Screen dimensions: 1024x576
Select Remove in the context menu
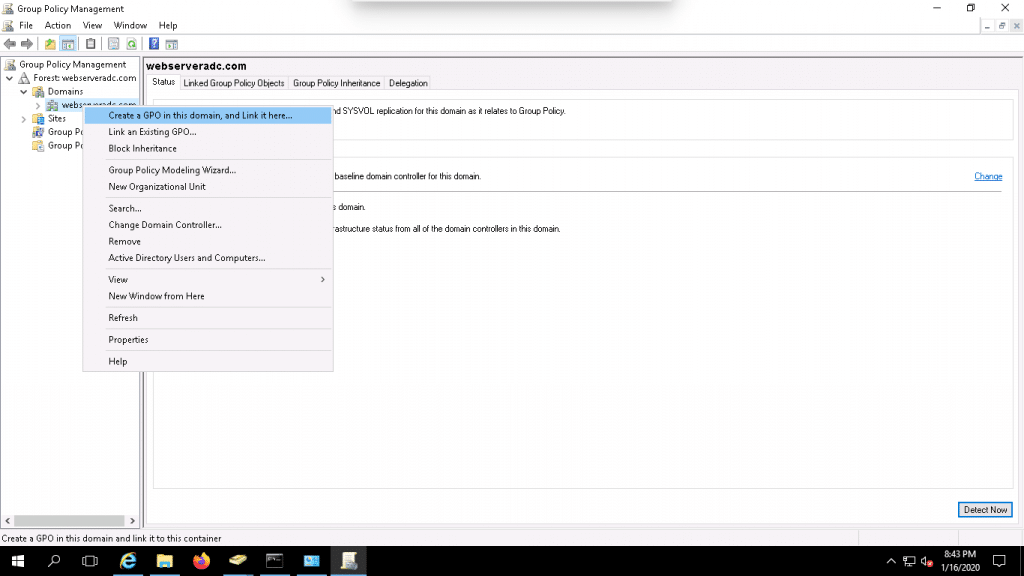pyautogui.click(x=208, y=242)
